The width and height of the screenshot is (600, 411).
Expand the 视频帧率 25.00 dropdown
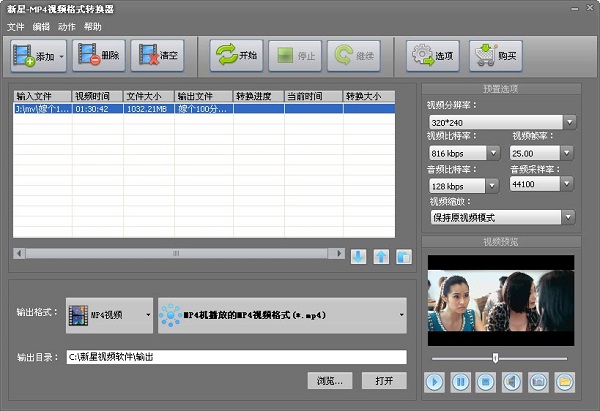click(567, 153)
